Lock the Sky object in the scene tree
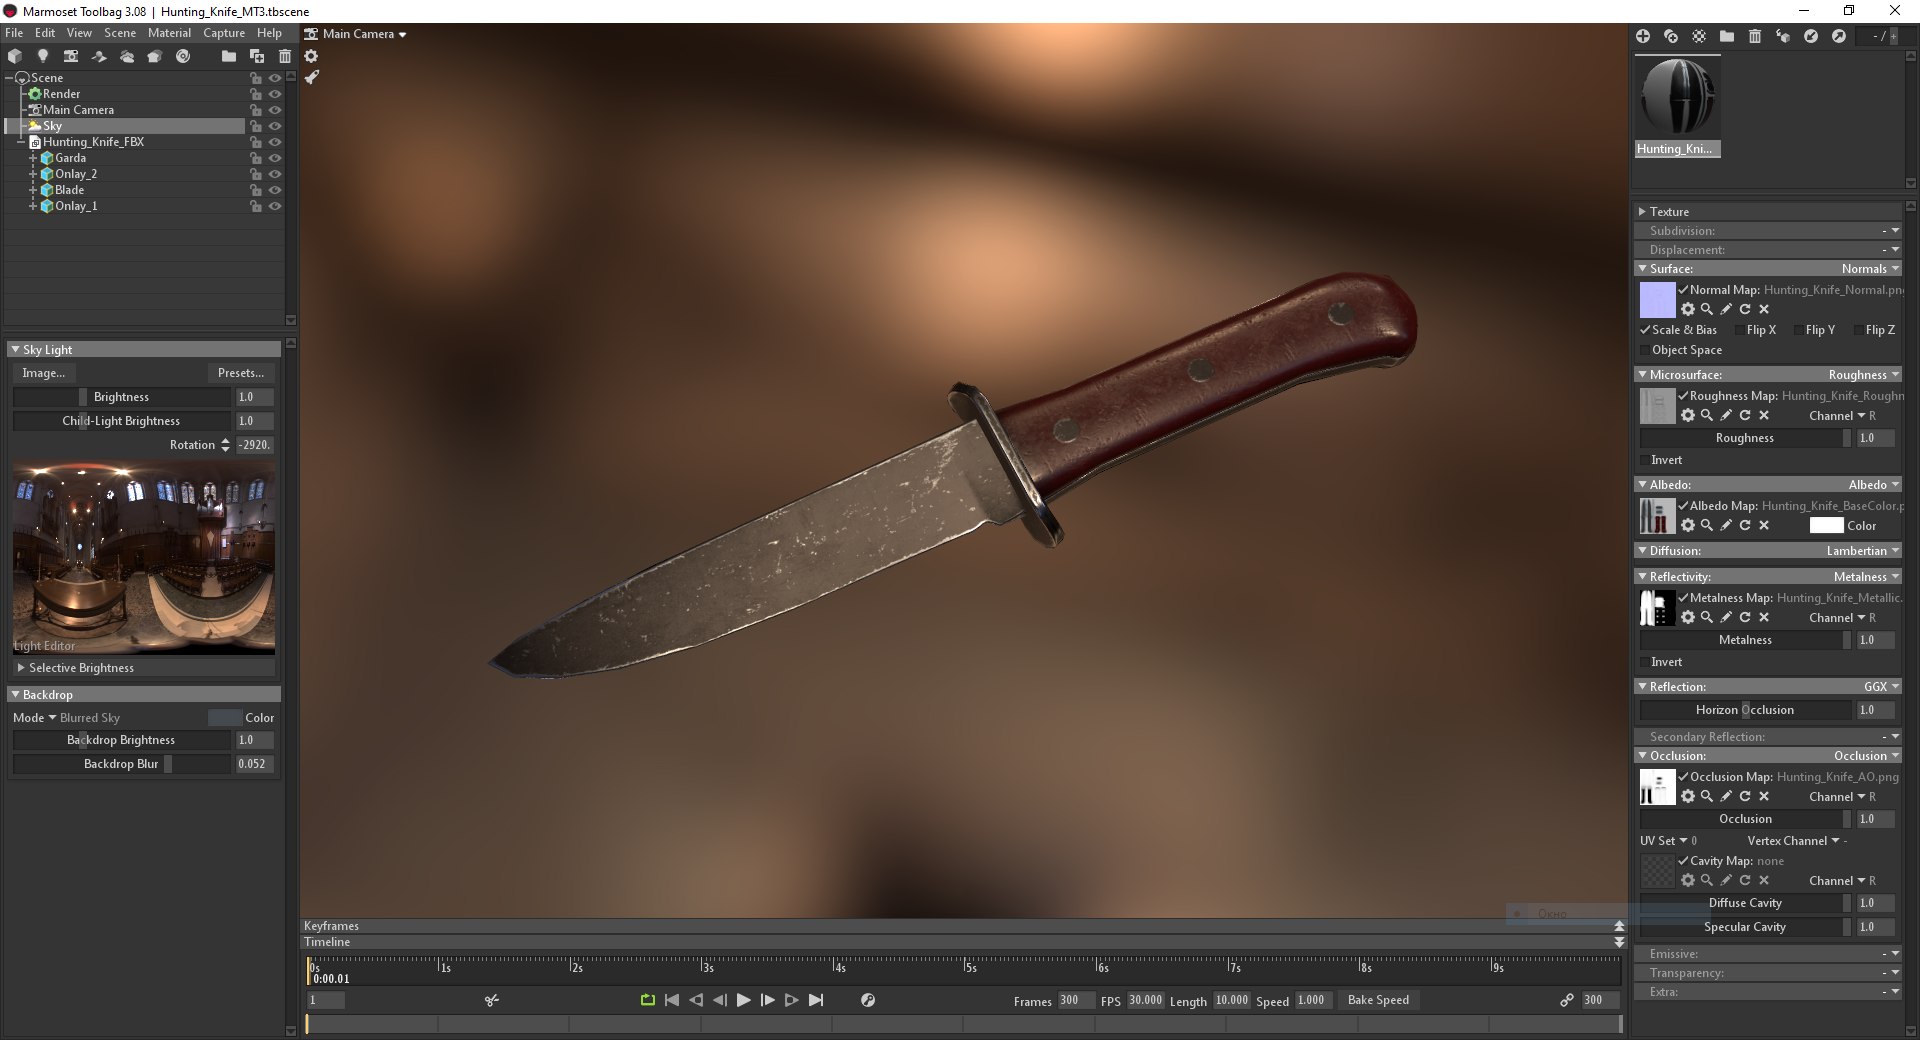The height and width of the screenshot is (1040, 1920). point(256,126)
